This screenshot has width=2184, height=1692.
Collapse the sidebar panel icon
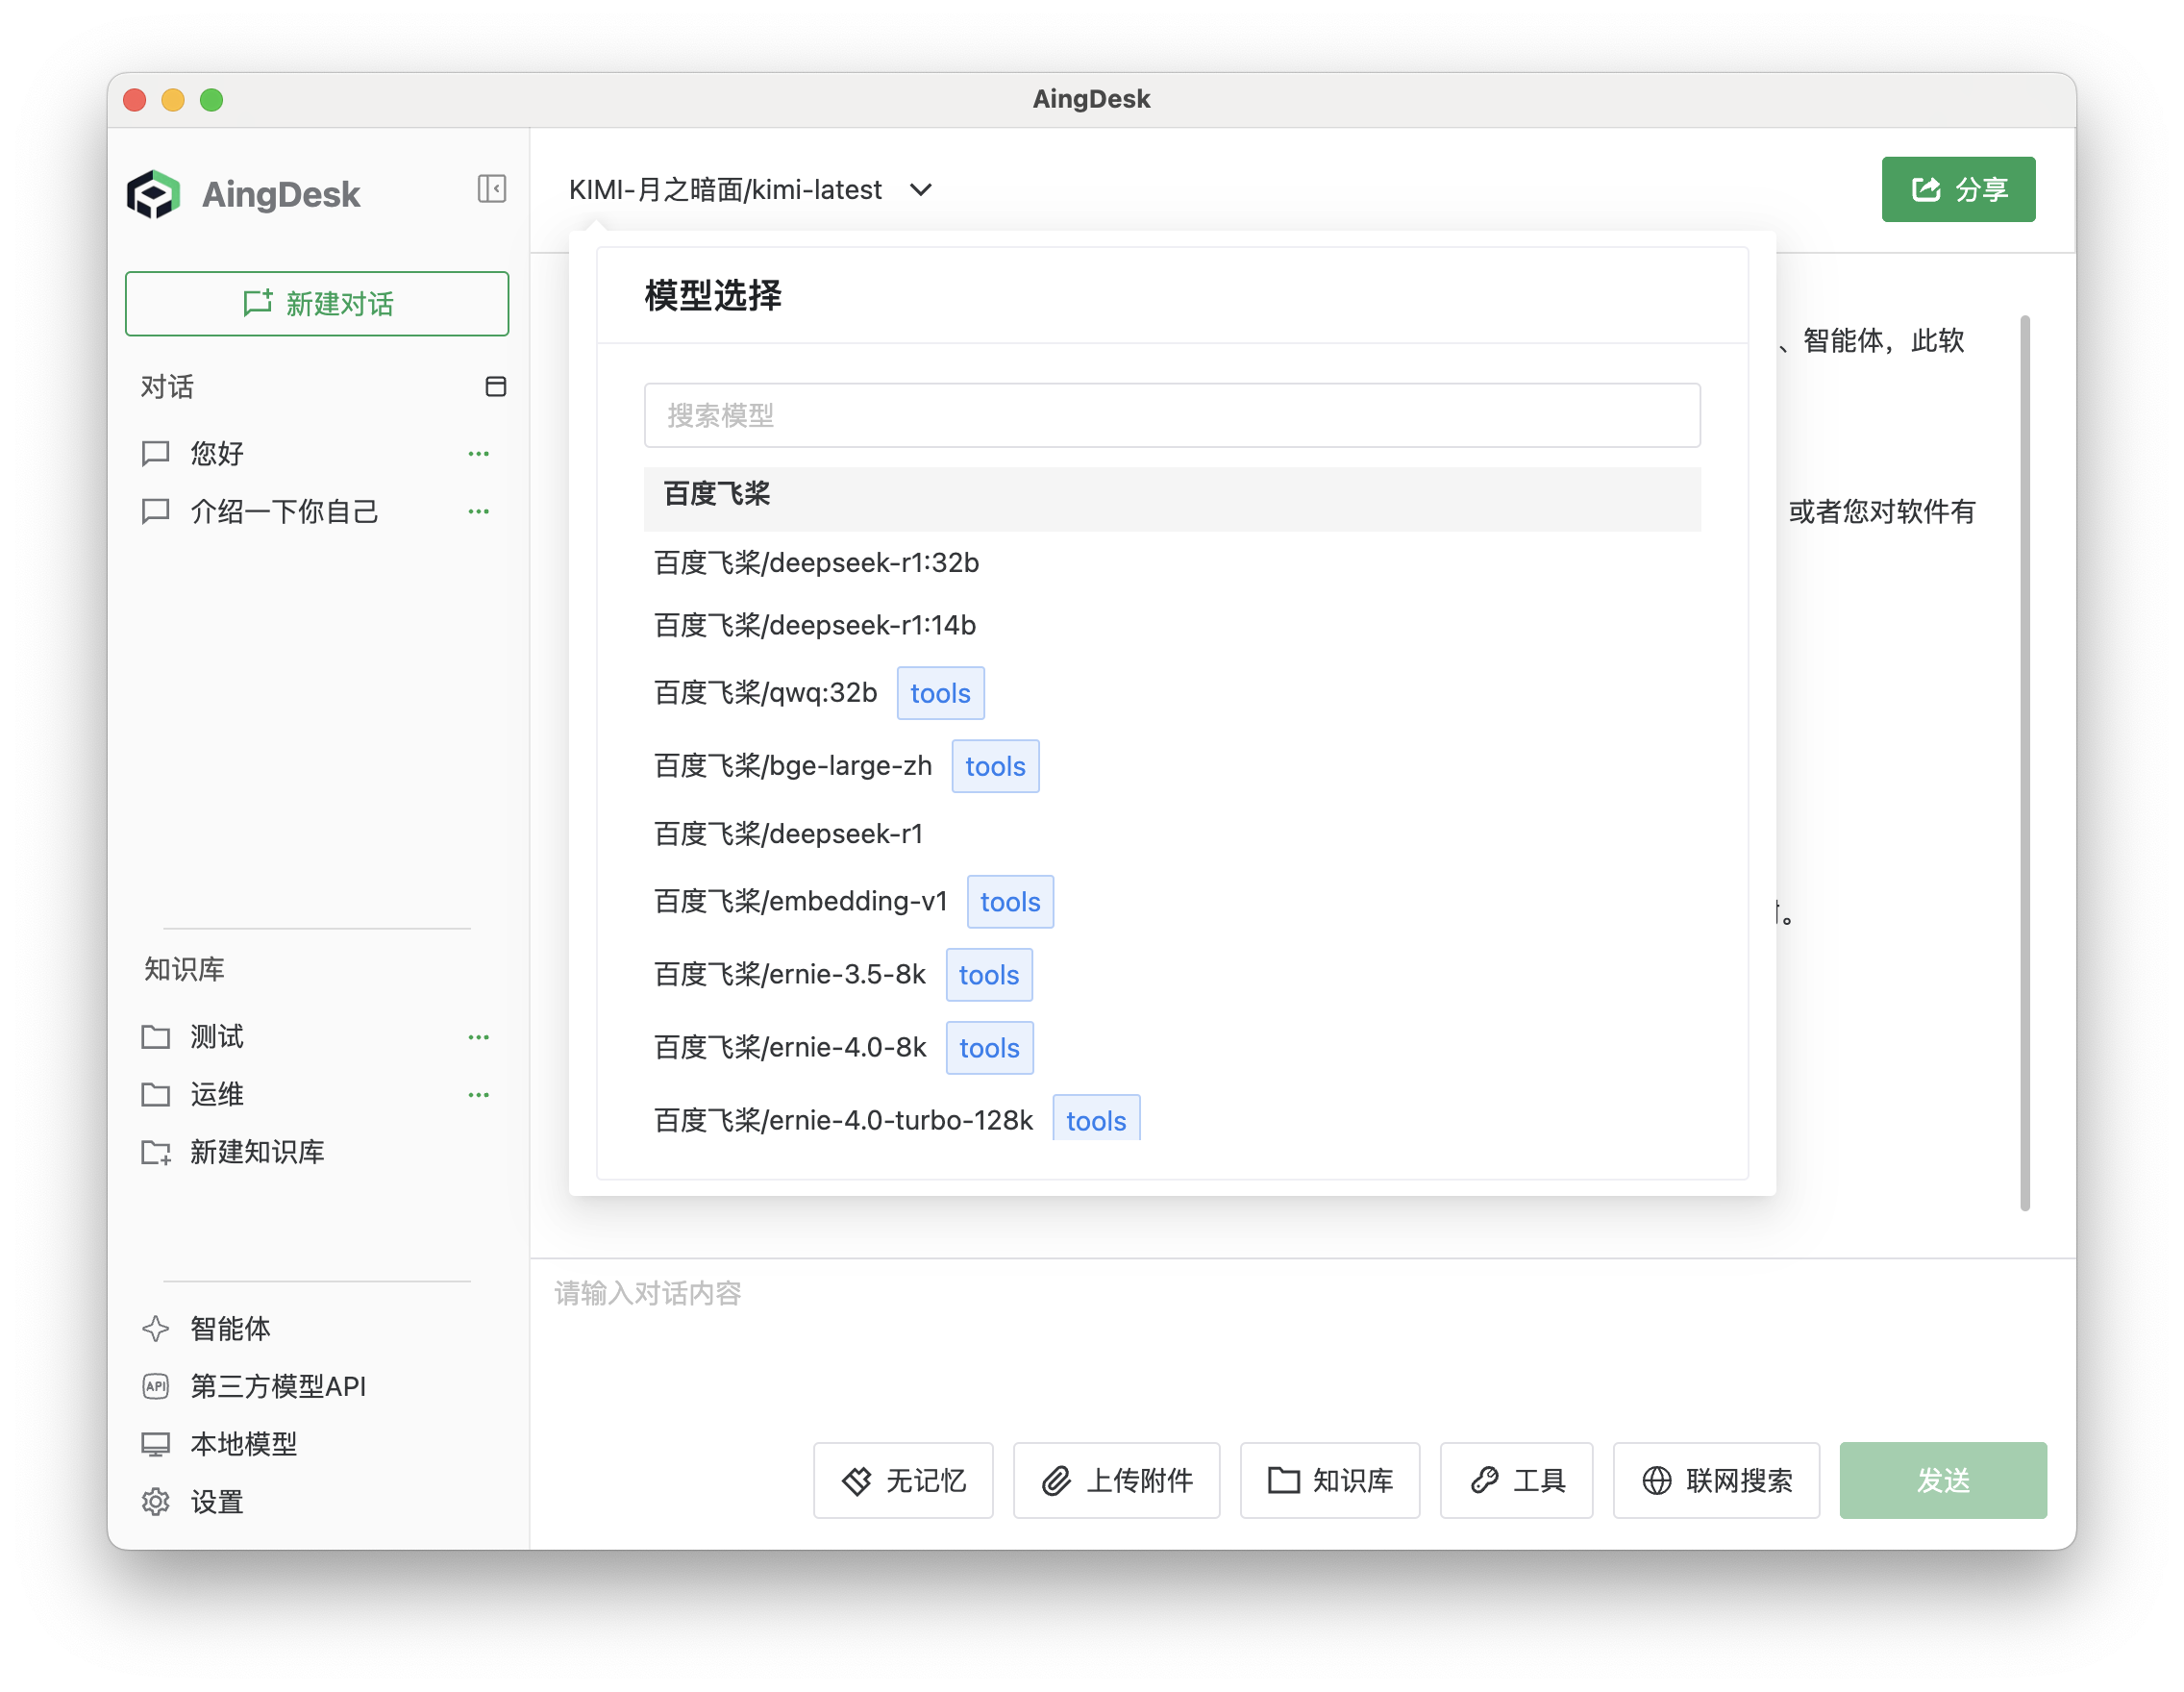click(x=491, y=189)
